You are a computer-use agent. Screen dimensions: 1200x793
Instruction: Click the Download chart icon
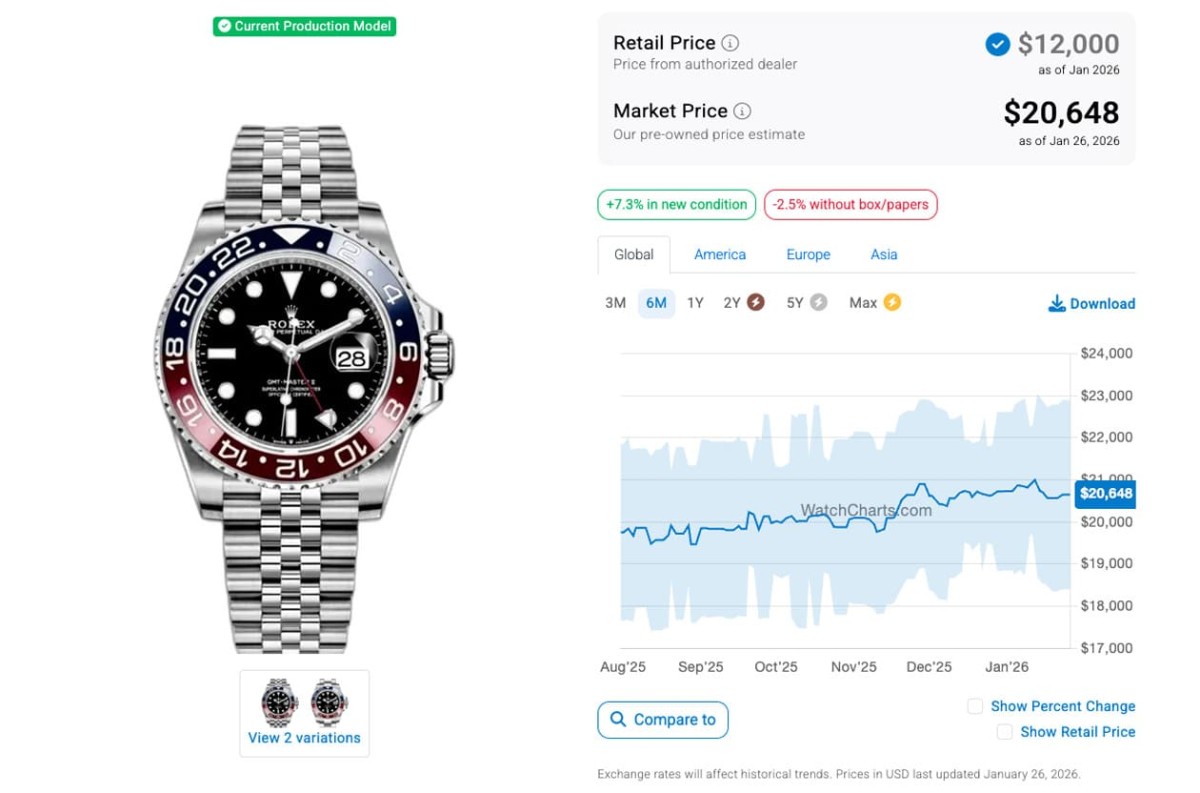1057,303
